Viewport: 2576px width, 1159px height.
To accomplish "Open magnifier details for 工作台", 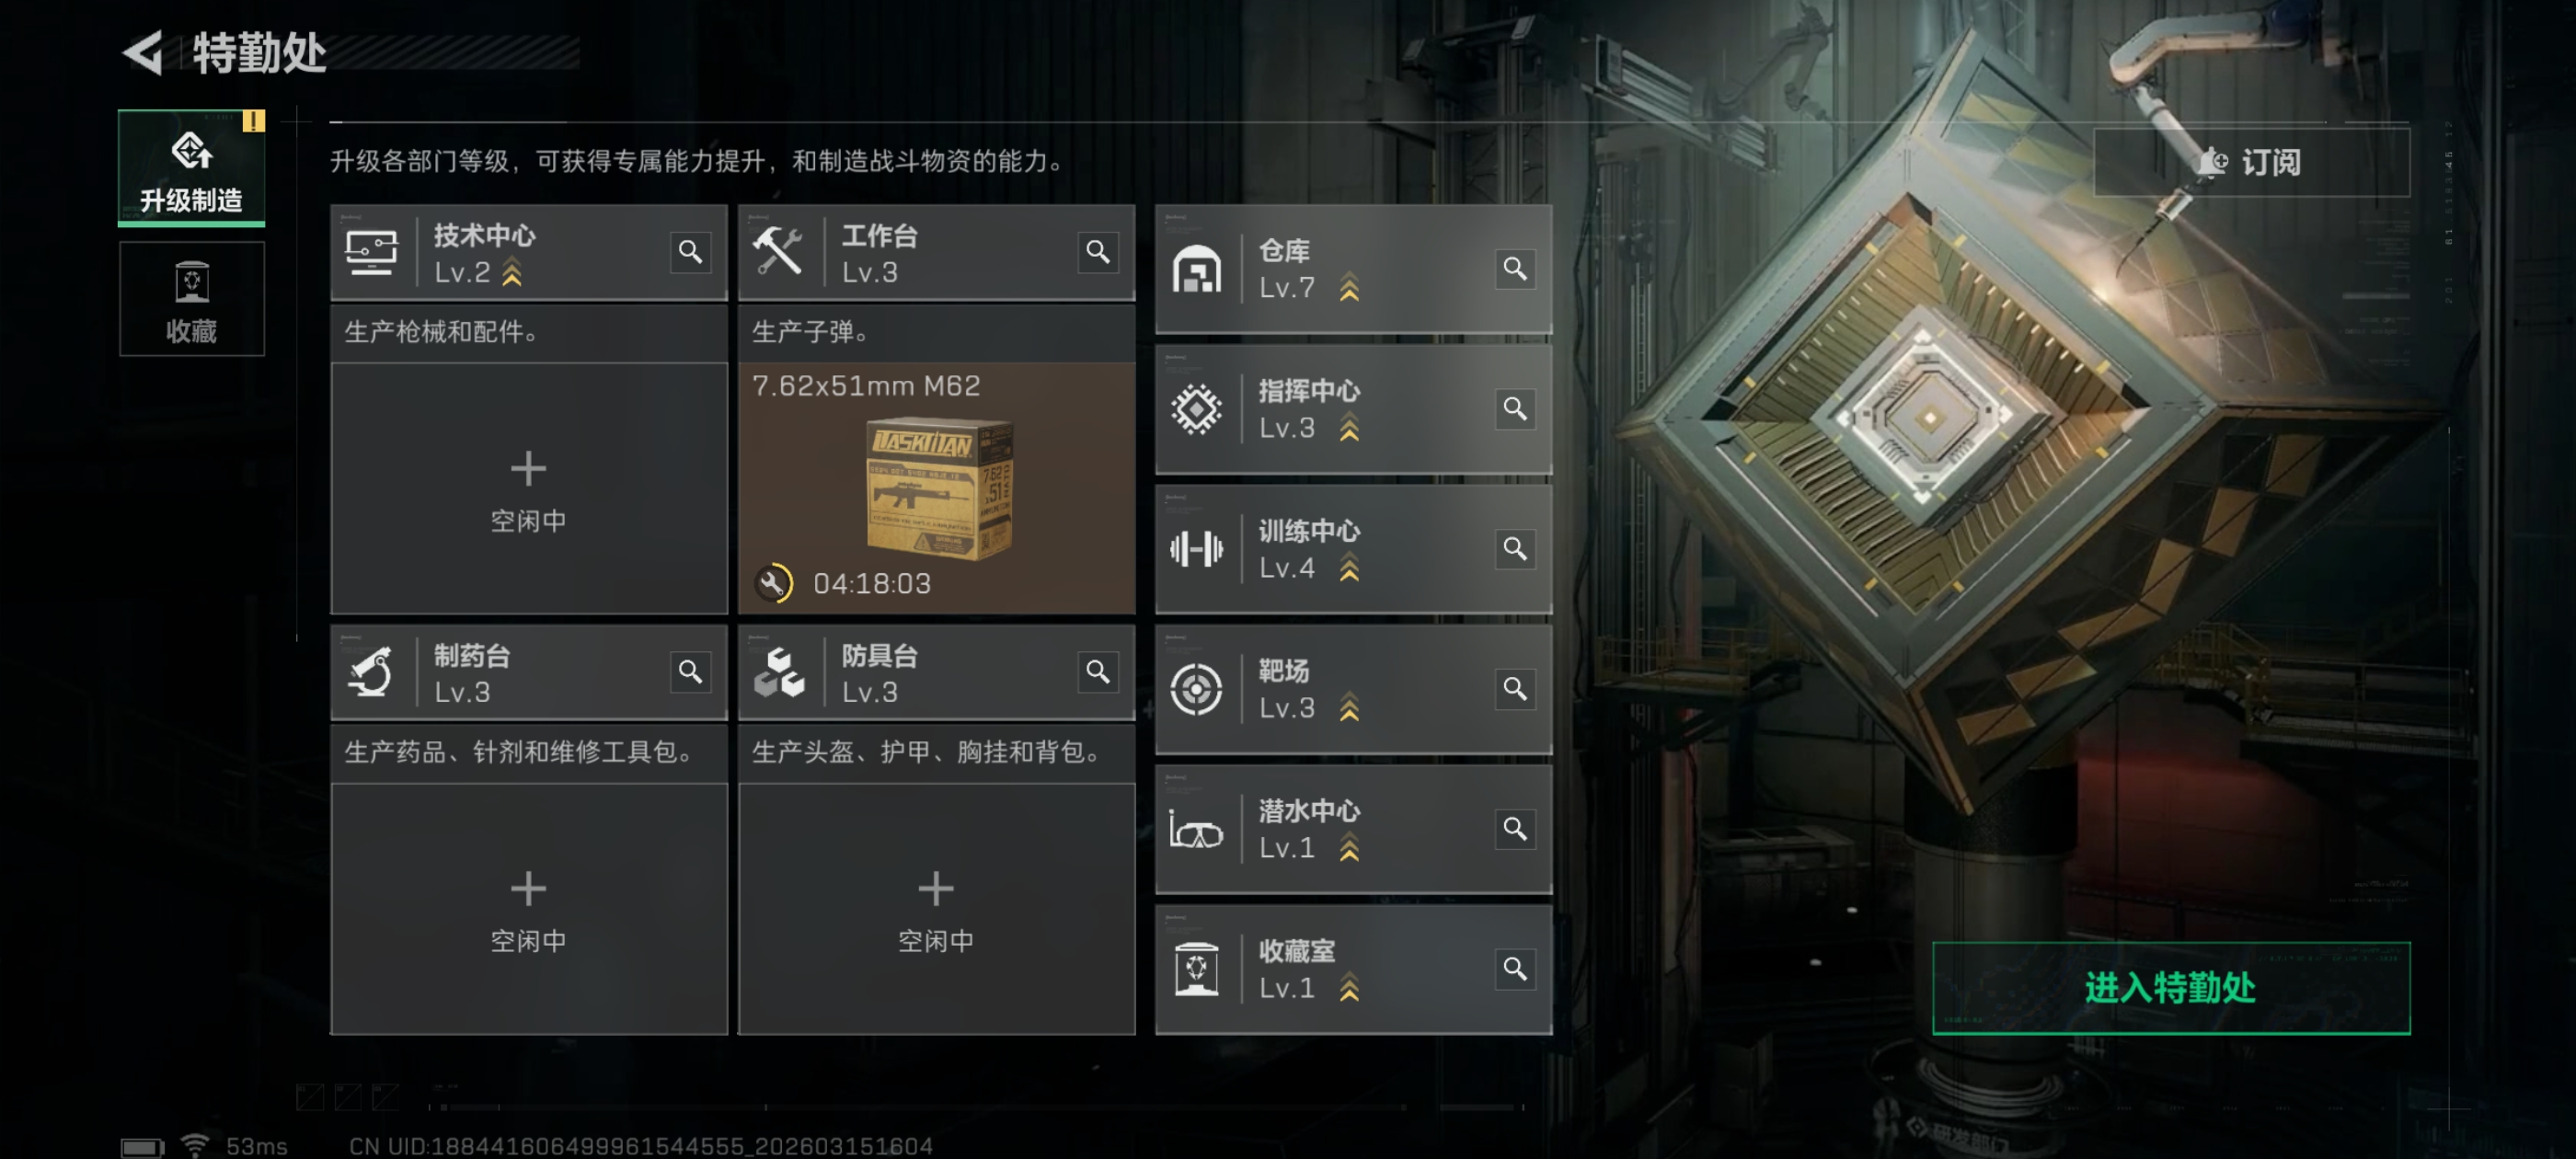I will 1097,252.
